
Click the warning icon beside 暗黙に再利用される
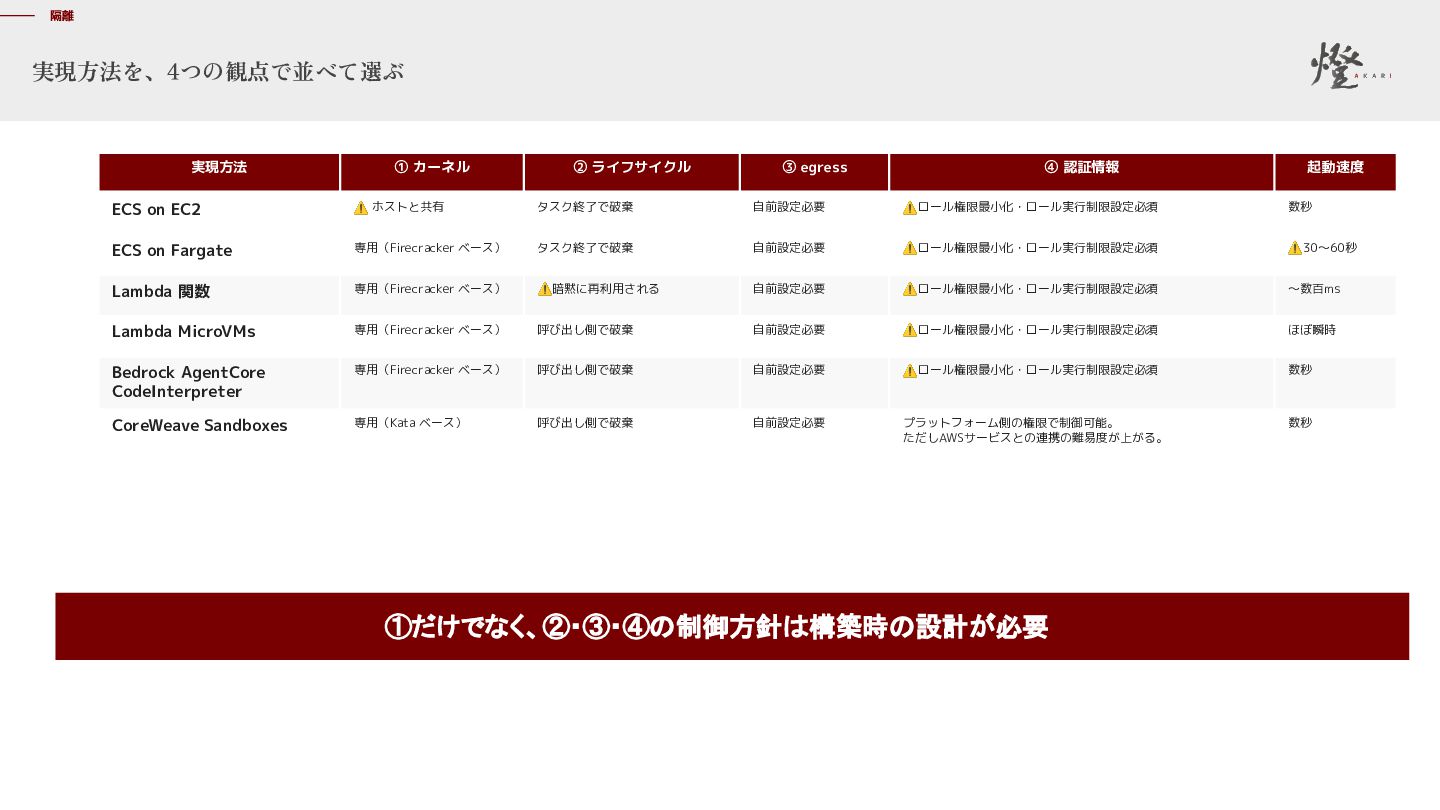[x=545, y=289]
